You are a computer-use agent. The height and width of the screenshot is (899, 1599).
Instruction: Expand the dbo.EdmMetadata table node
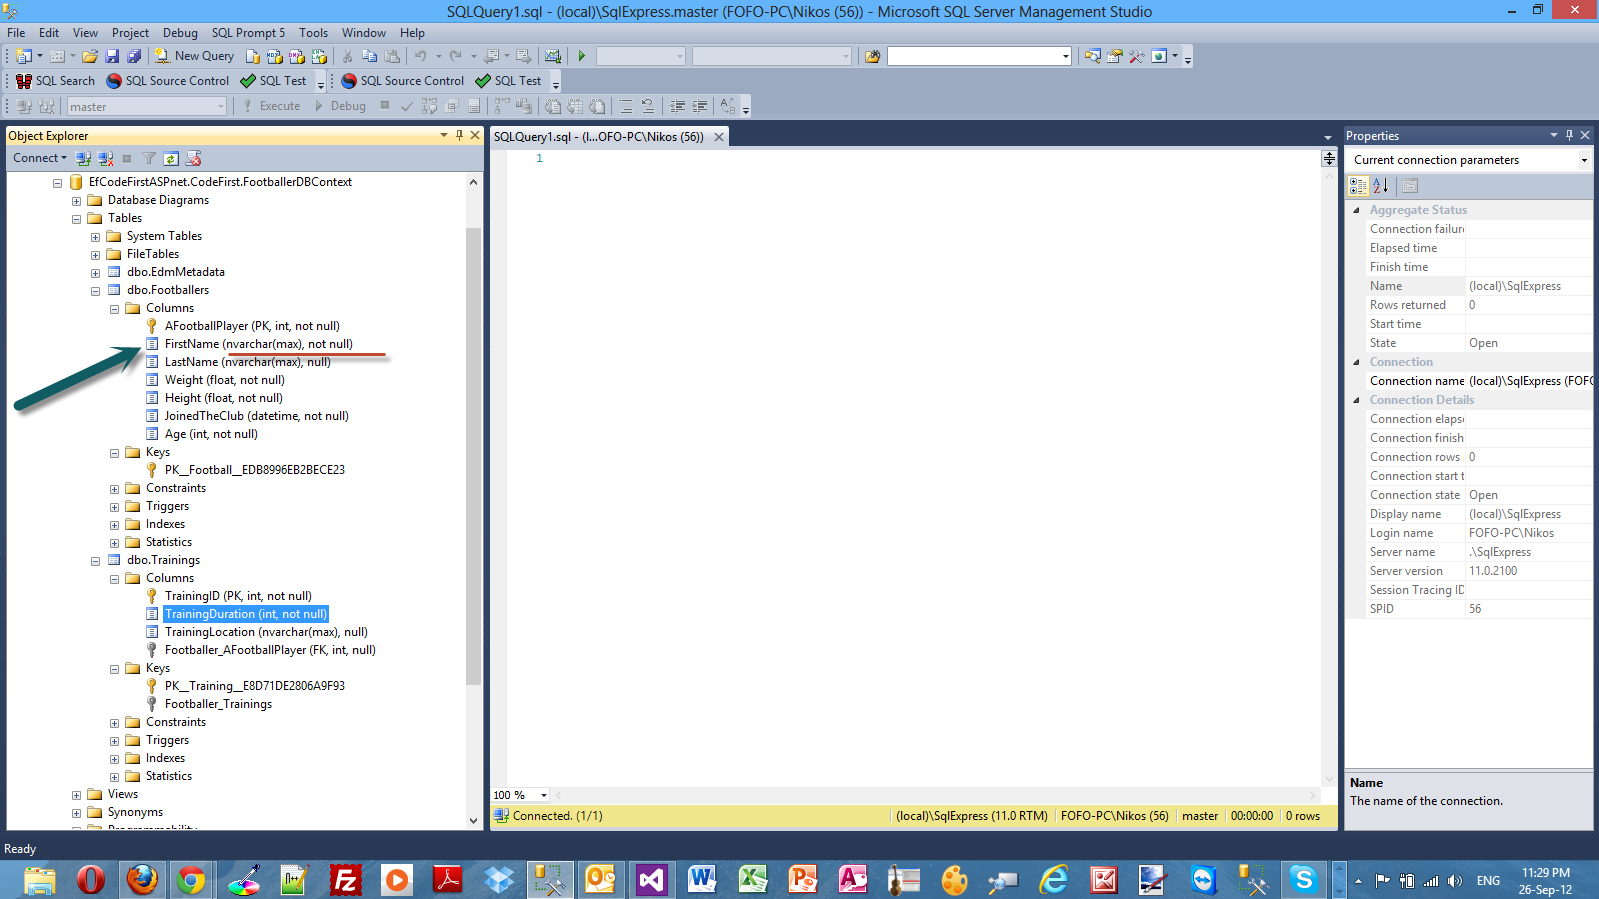pos(95,273)
